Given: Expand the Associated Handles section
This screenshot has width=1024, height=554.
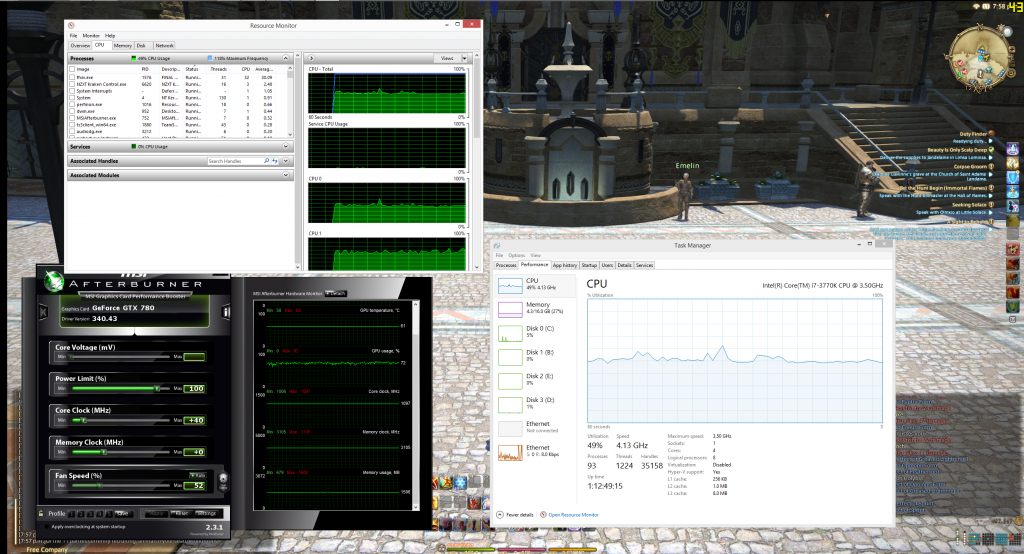Looking at the screenshot, I should (285, 161).
